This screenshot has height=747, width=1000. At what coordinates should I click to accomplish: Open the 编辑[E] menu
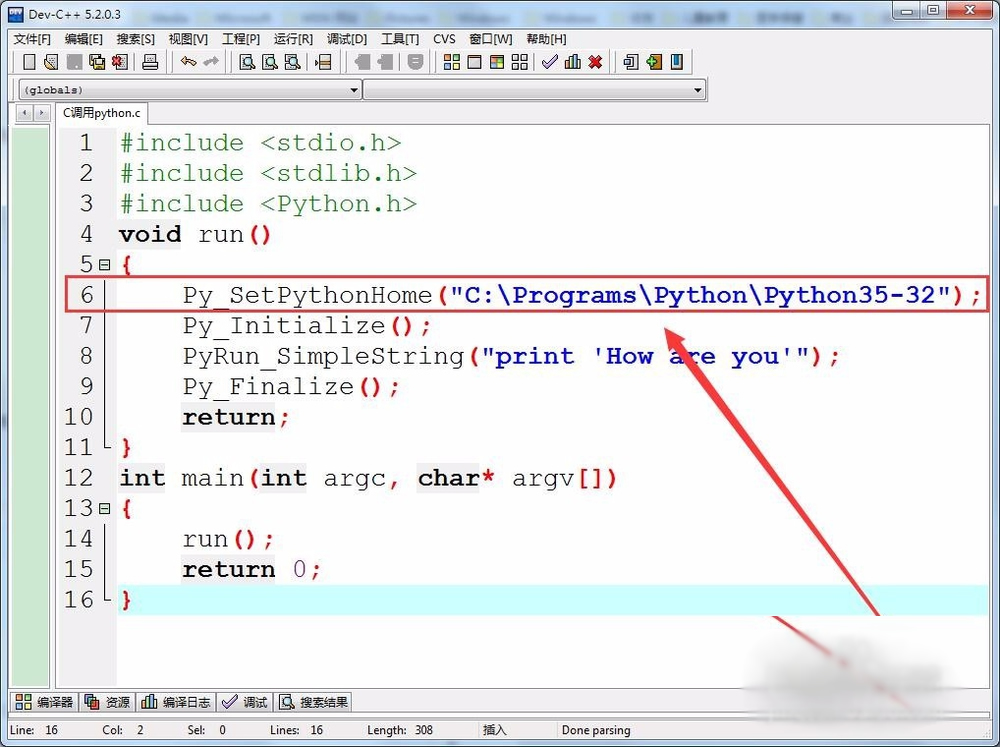coord(84,39)
